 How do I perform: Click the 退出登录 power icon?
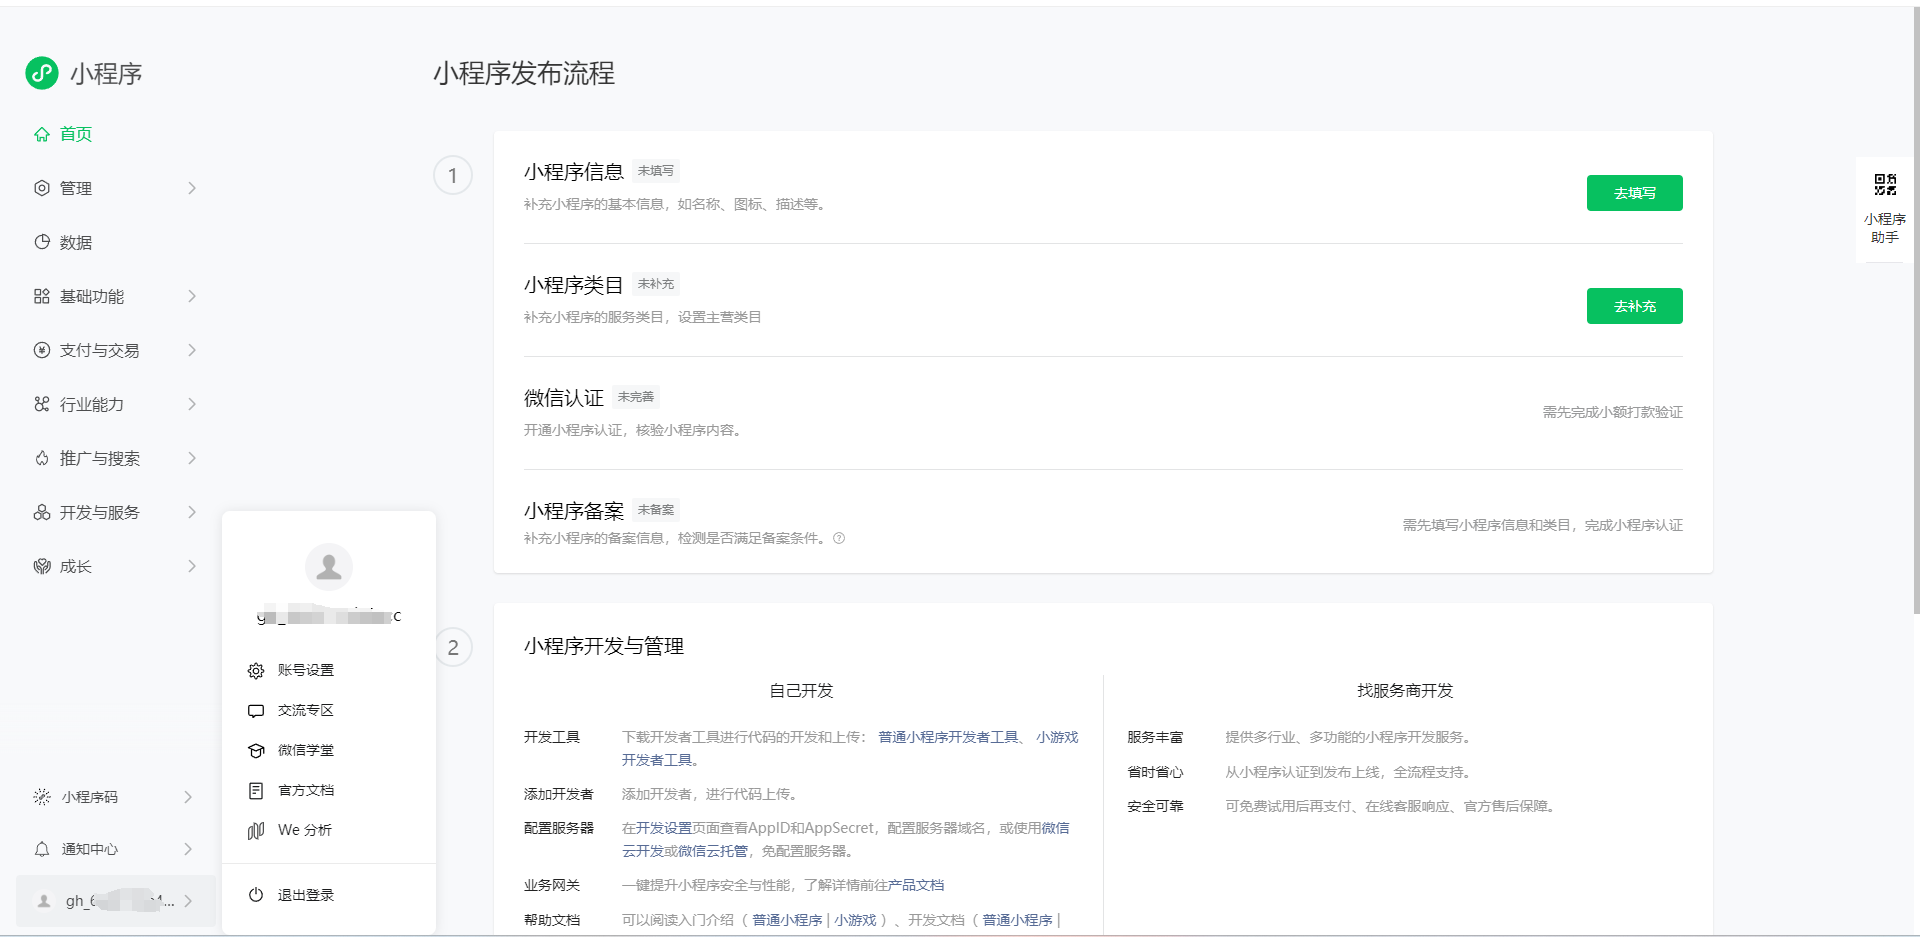point(256,895)
